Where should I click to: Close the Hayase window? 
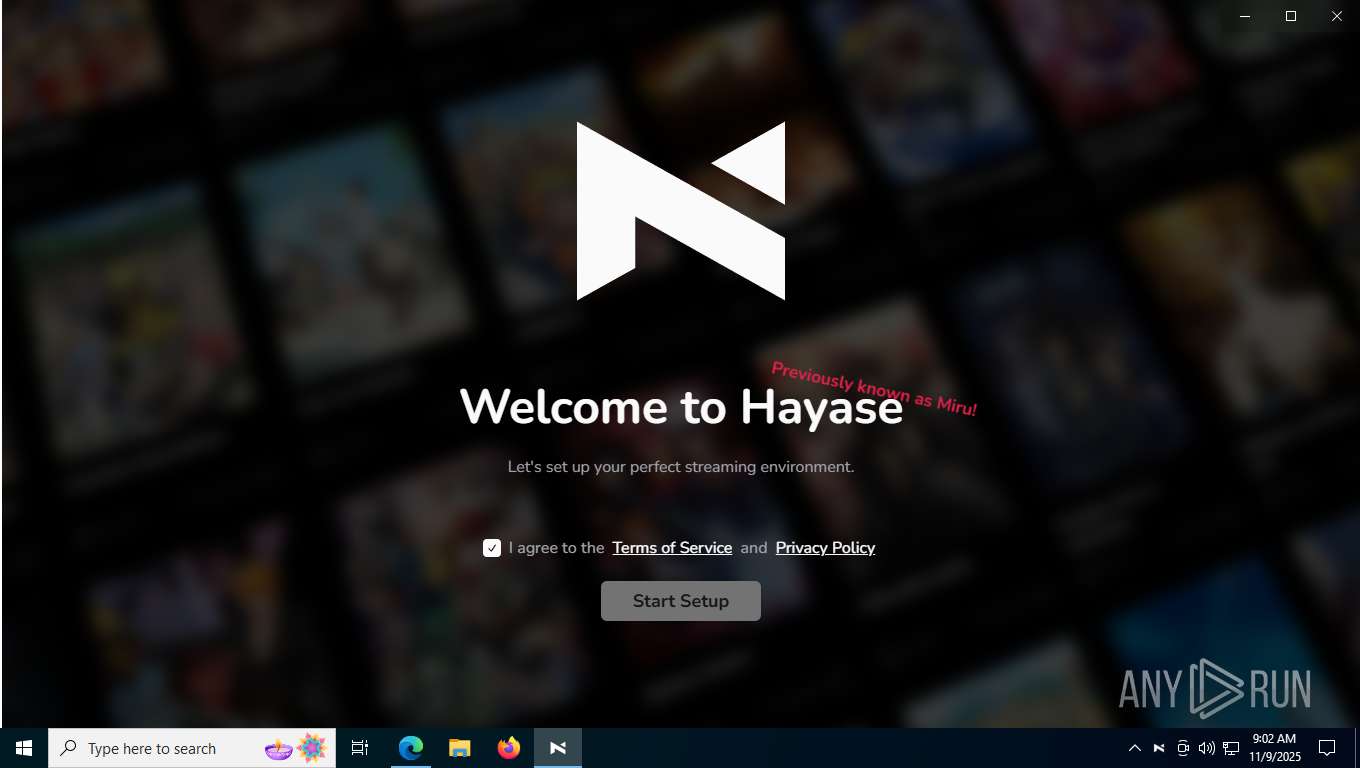(1337, 16)
